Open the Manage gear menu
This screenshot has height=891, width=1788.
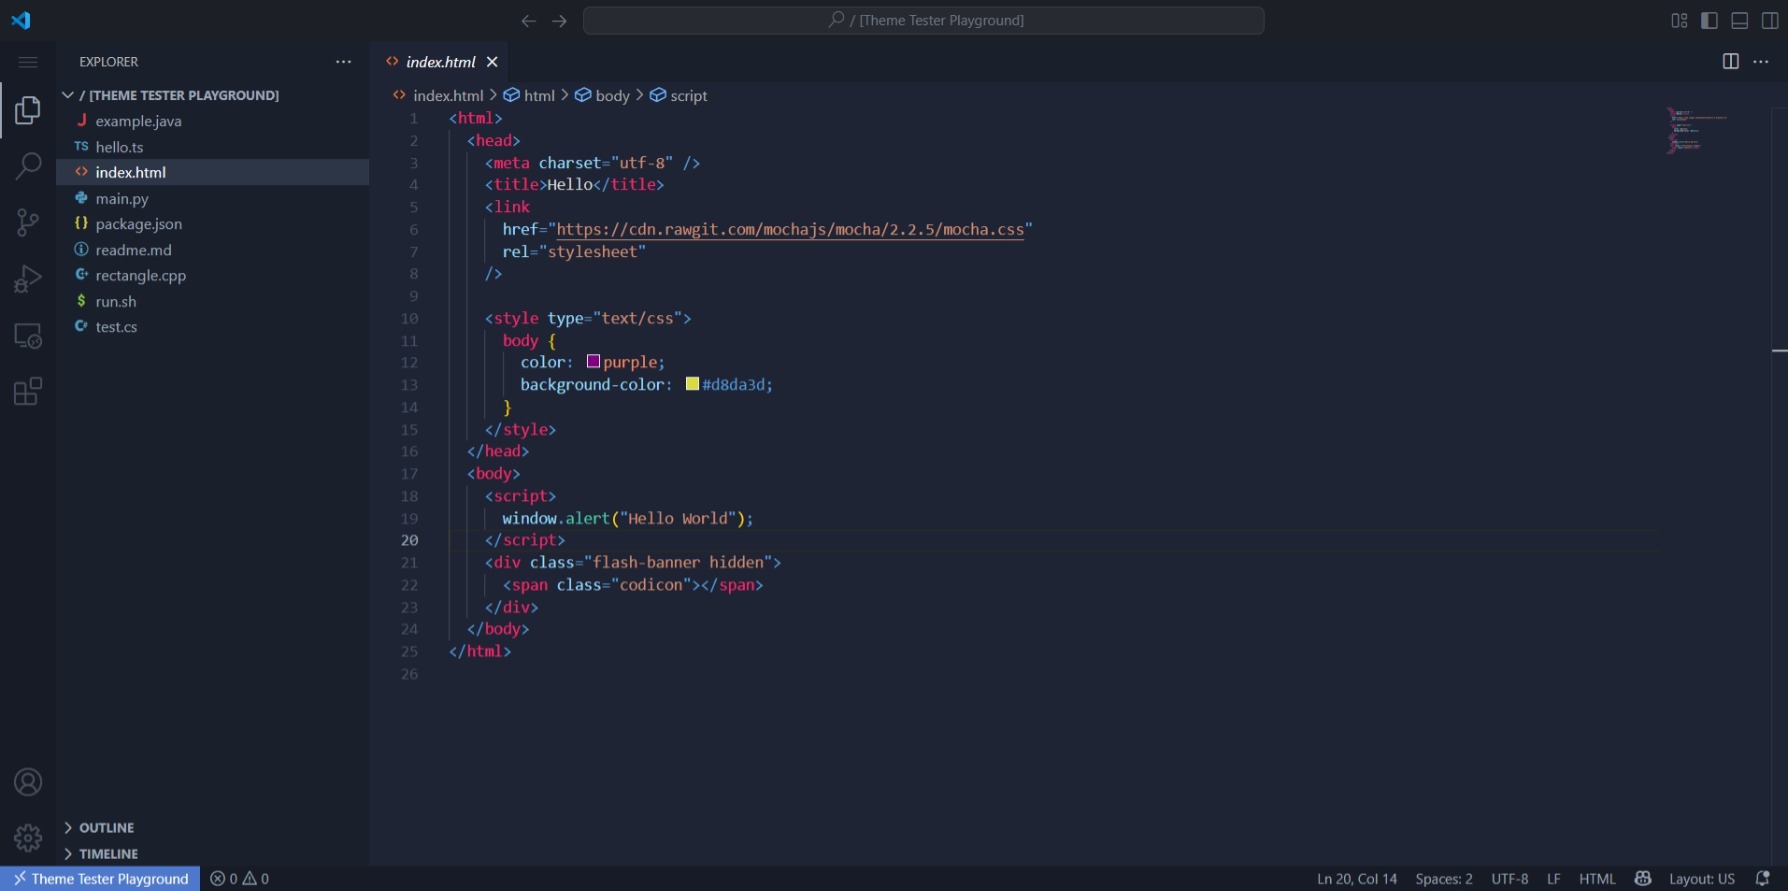[x=28, y=838]
